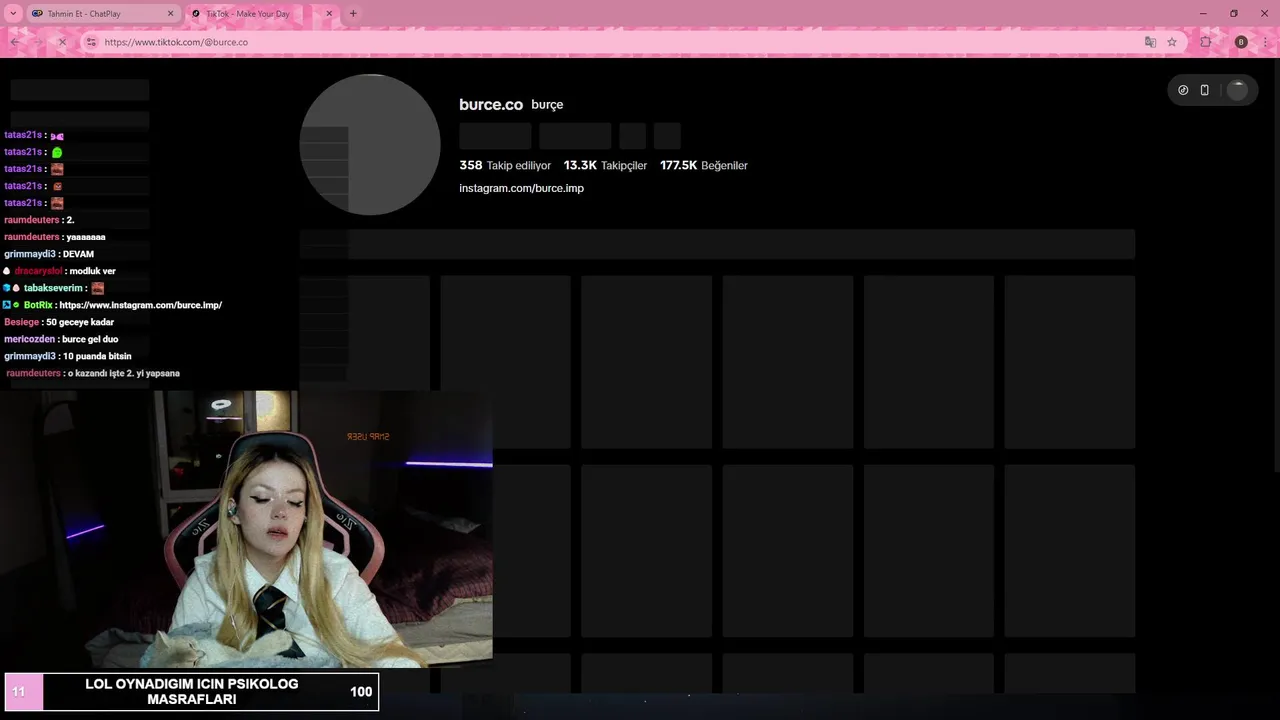This screenshot has width=1280, height=720.
Task: Open the 13.3K Takipçiler followers list
Action: pos(605,165)
